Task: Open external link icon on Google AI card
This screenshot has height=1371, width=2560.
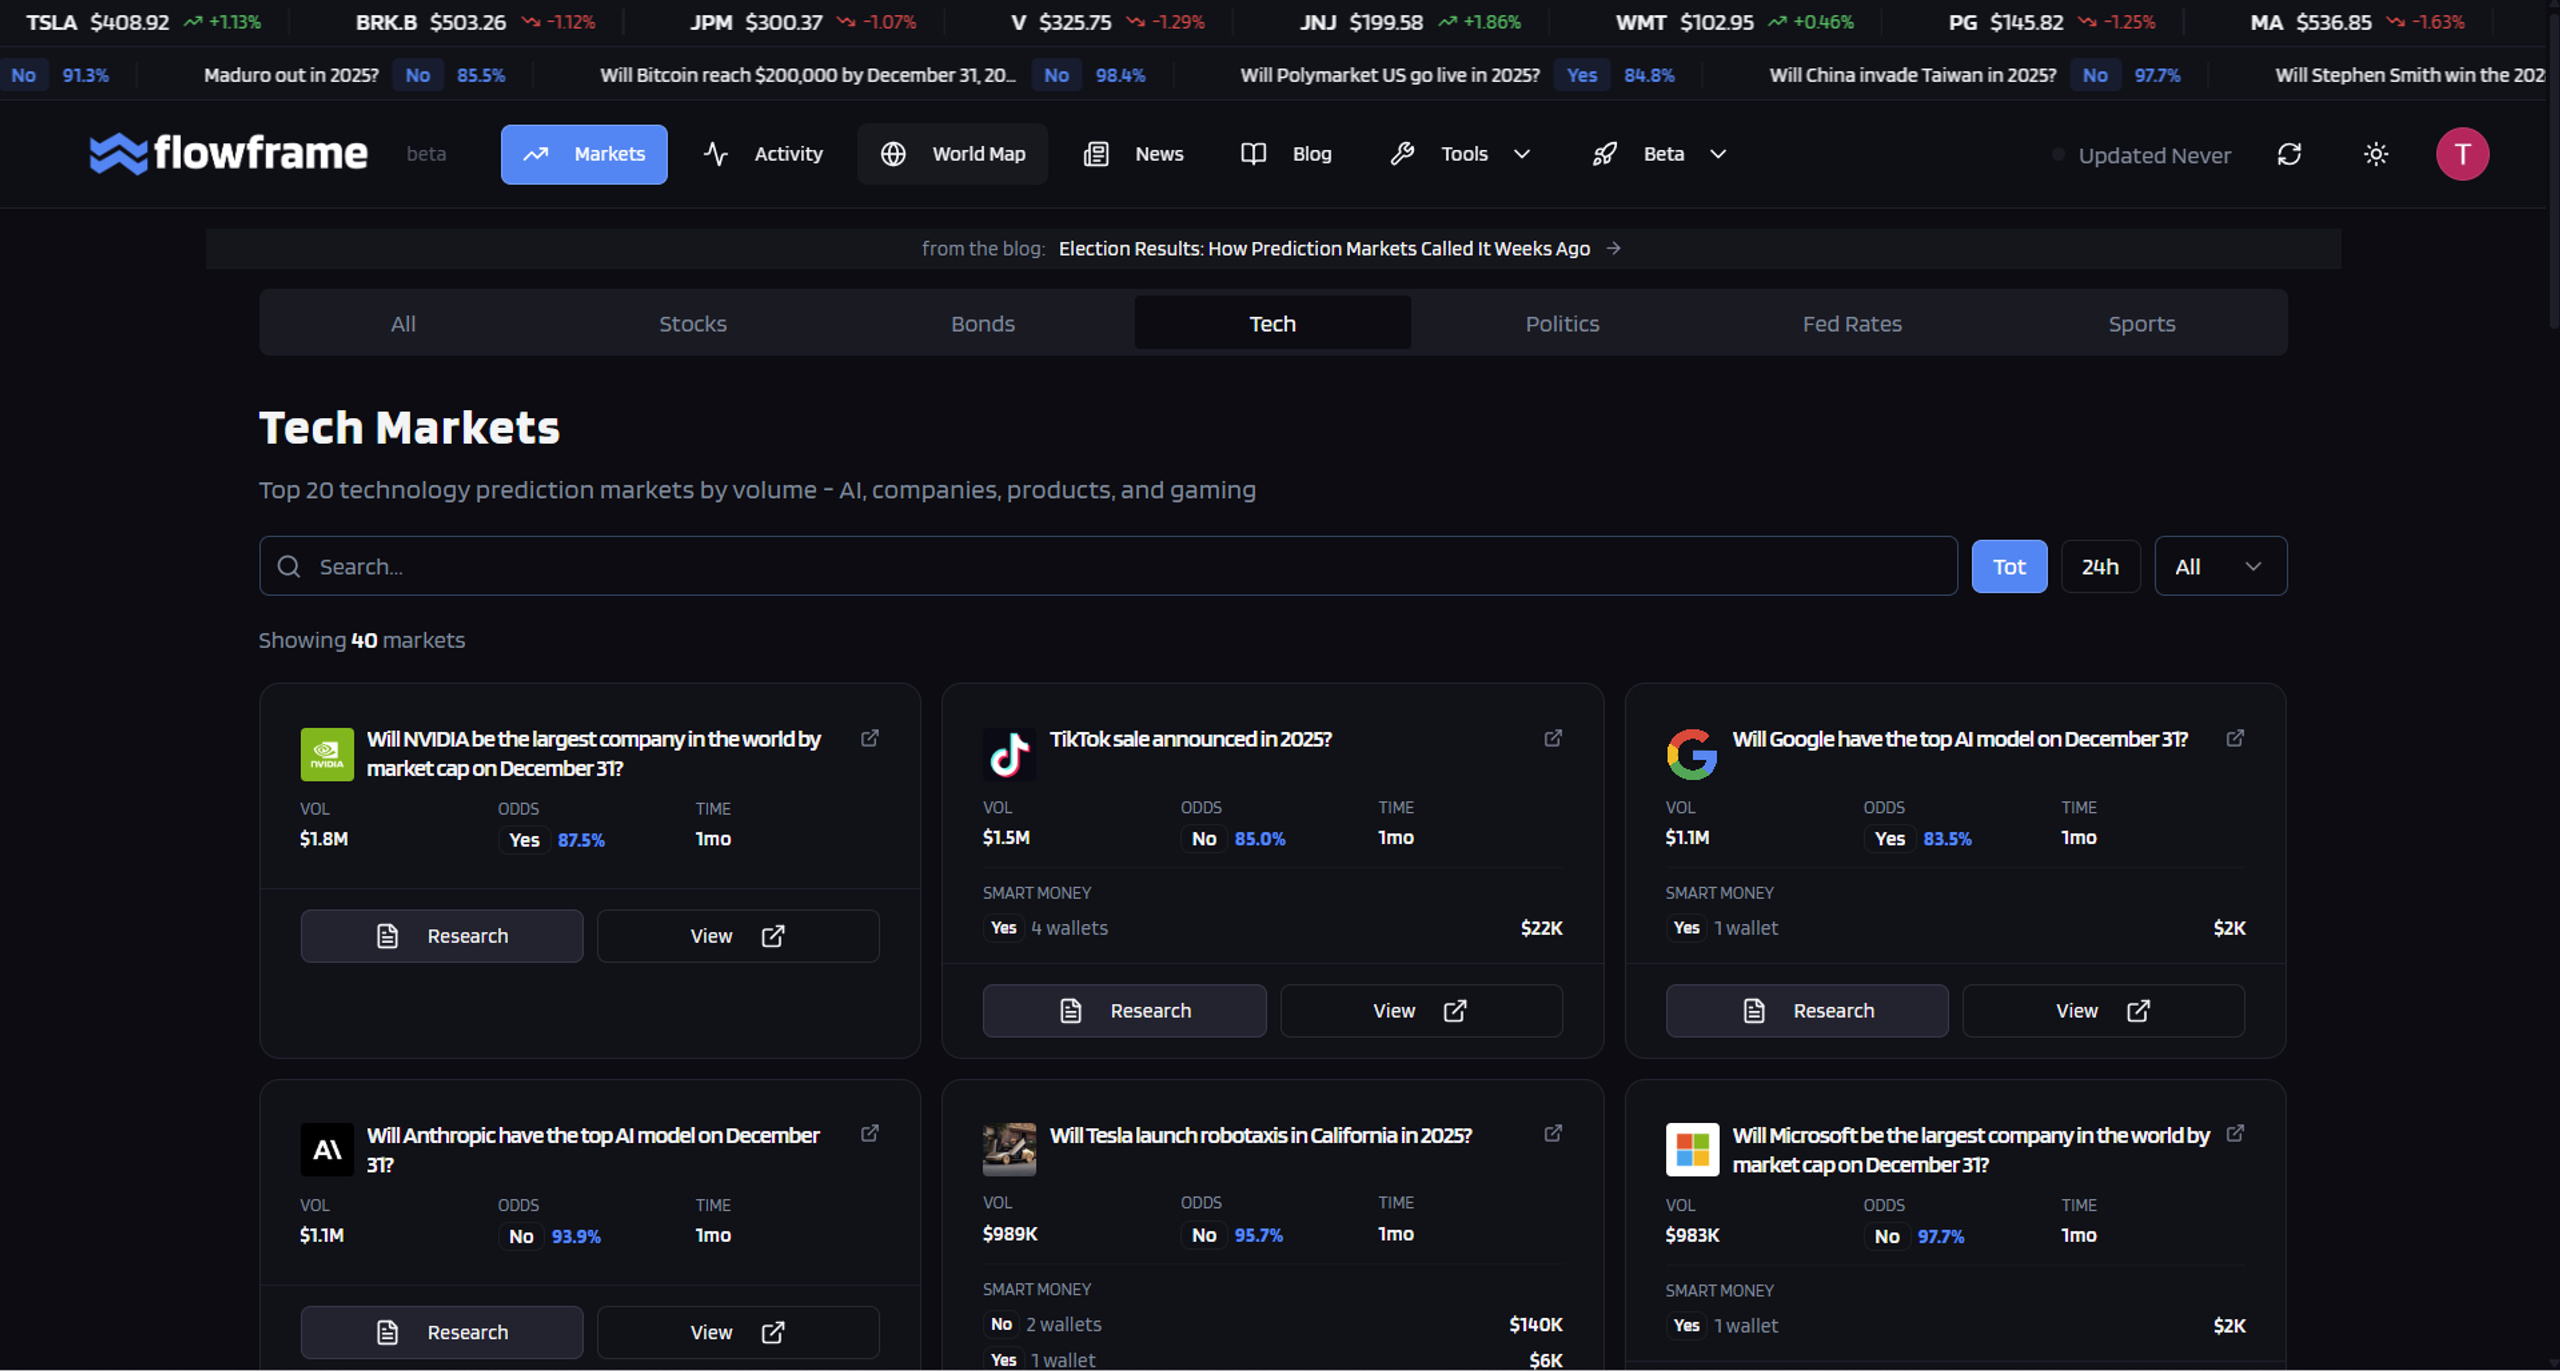Action: [x=2235, y=738]
